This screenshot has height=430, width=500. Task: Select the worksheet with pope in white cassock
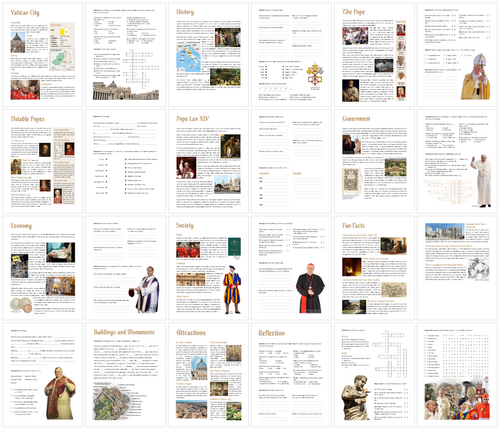pos(457,161)
